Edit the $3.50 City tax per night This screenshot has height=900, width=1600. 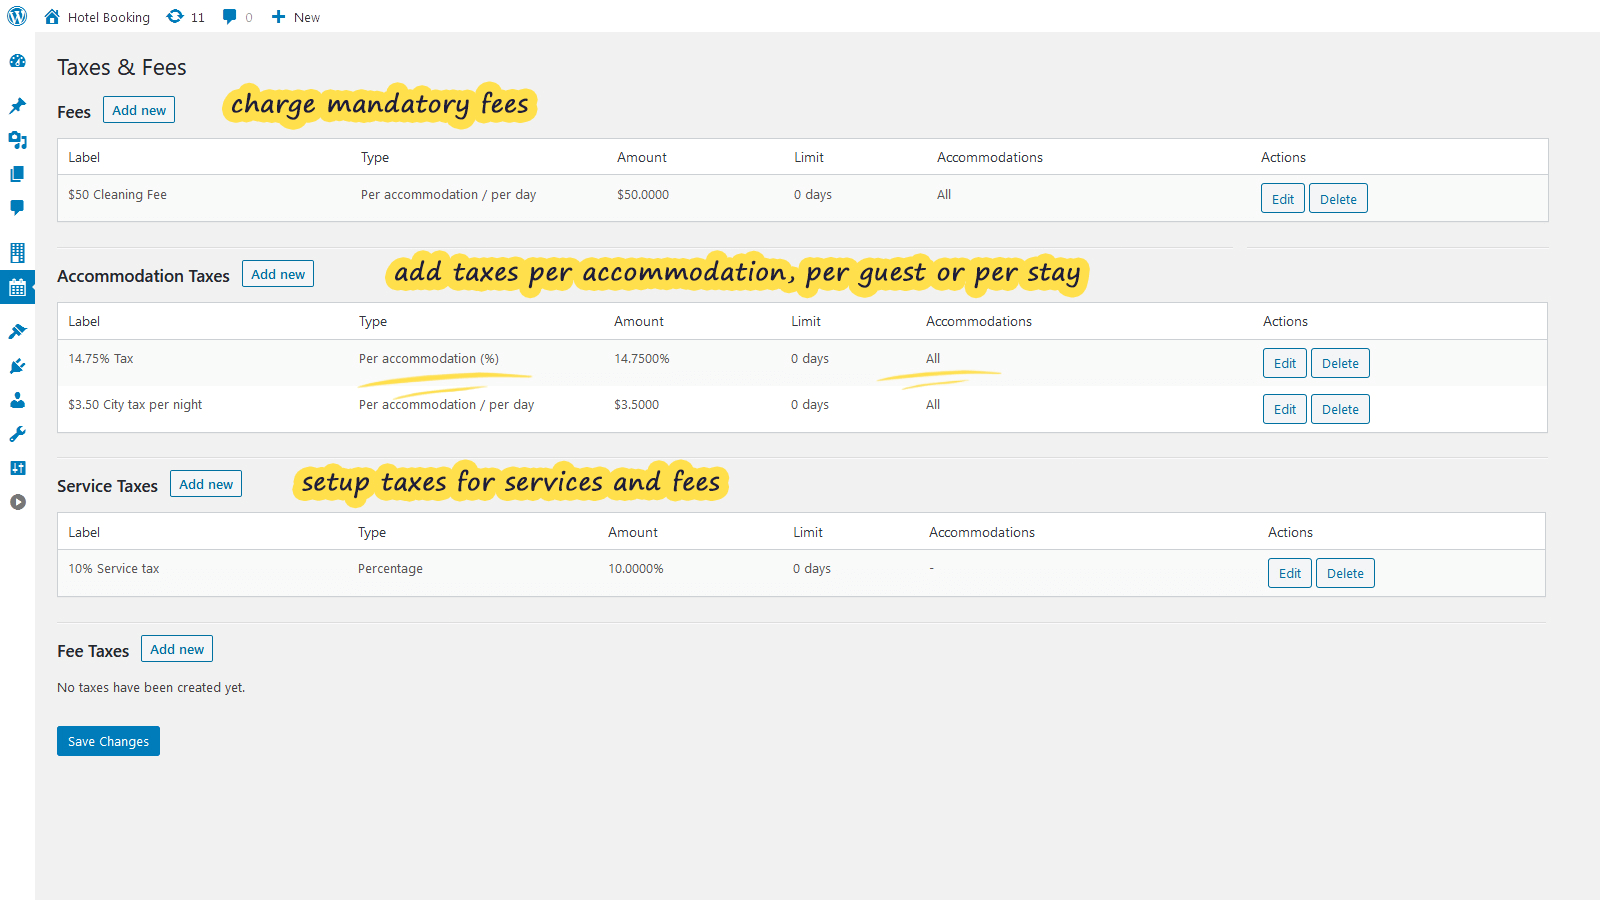(x=1285, y=409)
